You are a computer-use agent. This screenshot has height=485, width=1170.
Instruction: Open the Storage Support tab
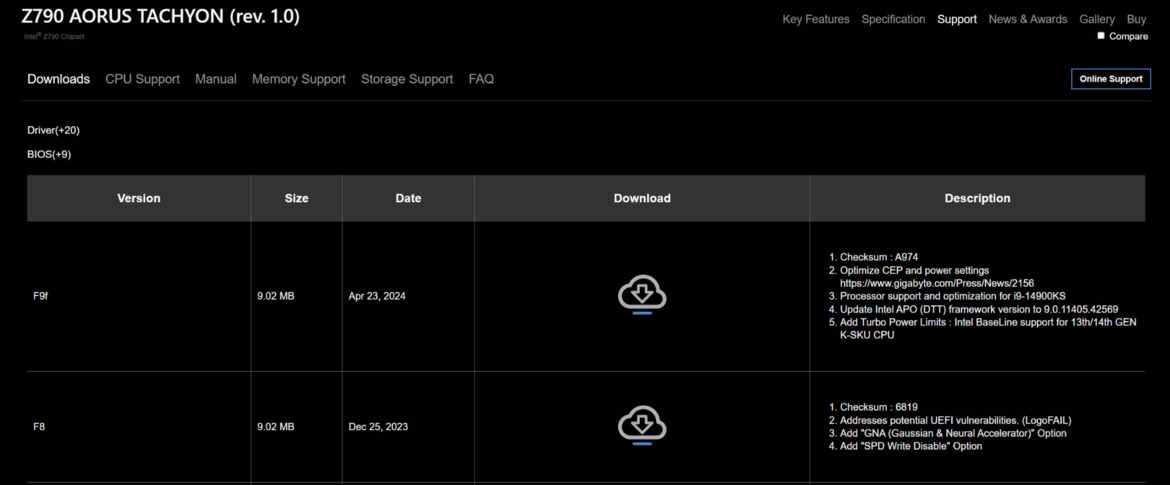tap(407, 79)
